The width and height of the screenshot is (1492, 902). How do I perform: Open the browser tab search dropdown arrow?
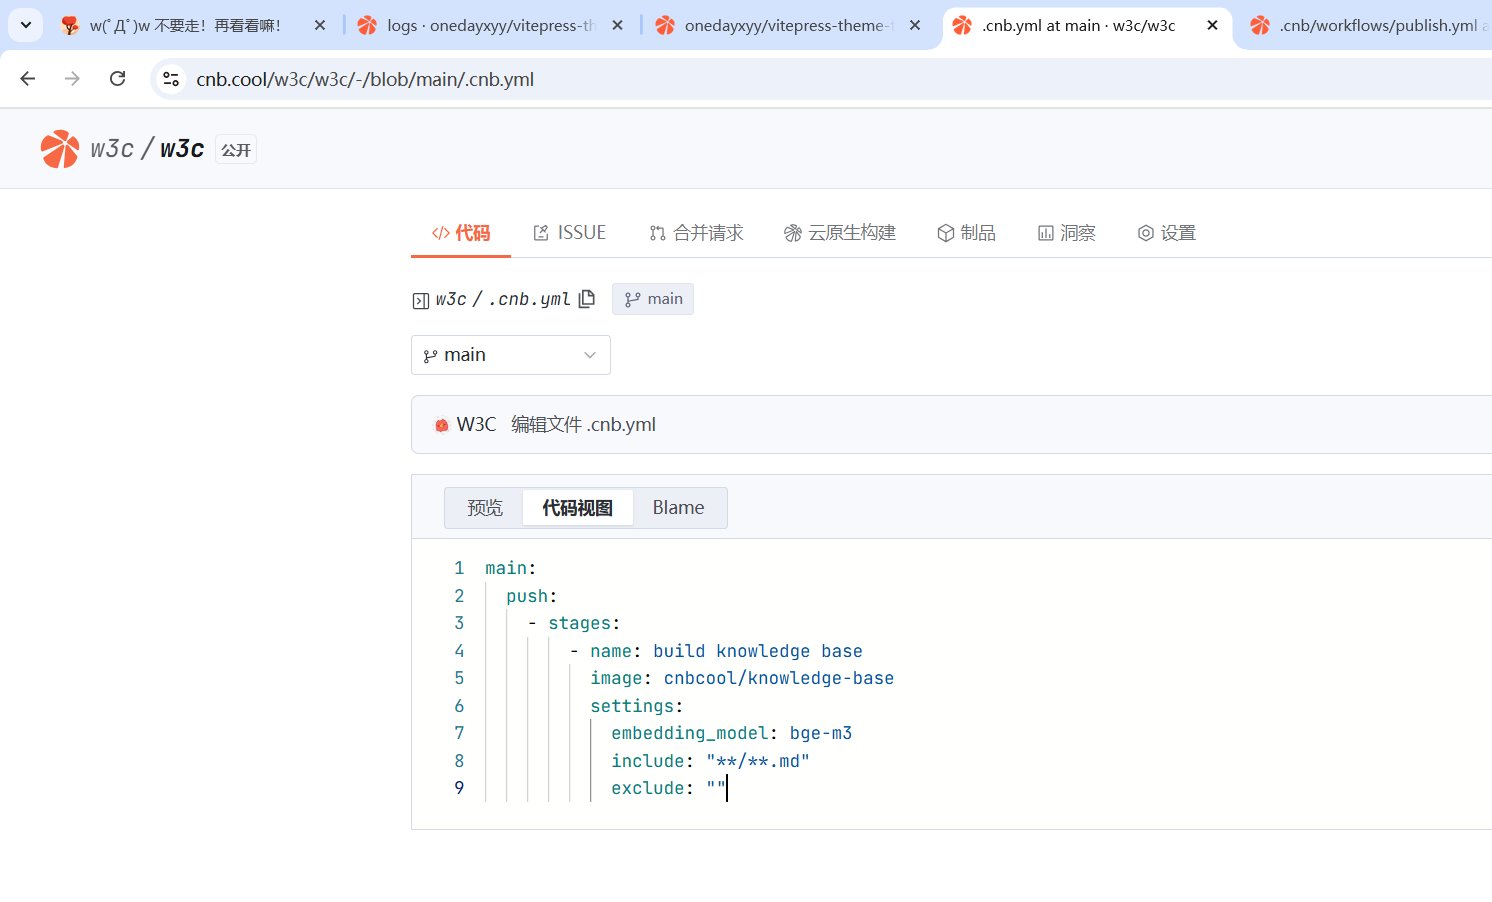pyautogui.click(x=26, y=25)
